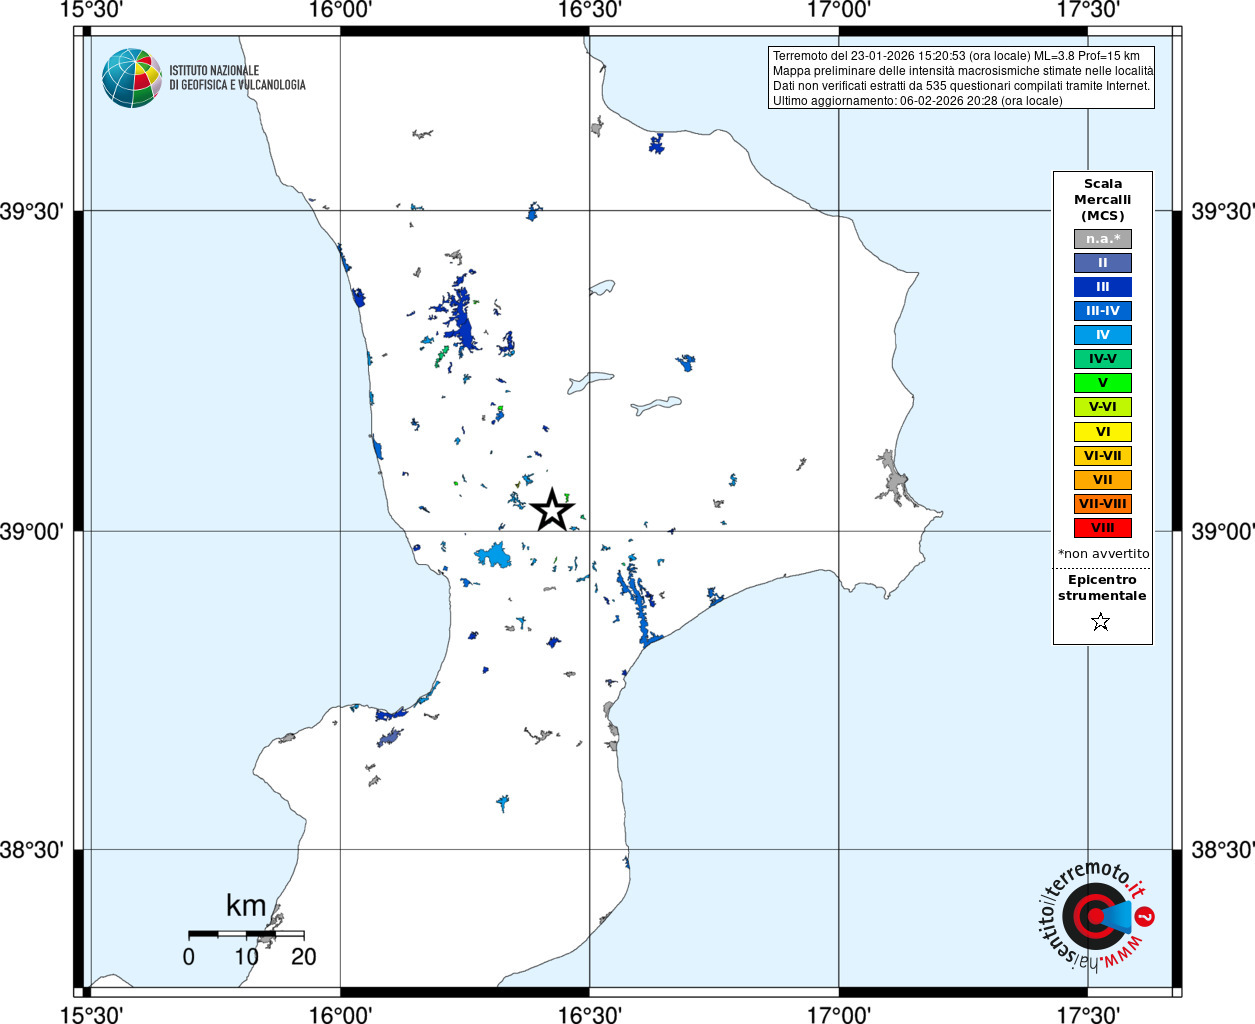Viewport: 1255px width, 1024px height.
Task: Click the top 15°30' longitude label
Action: [x=91, y=10]
